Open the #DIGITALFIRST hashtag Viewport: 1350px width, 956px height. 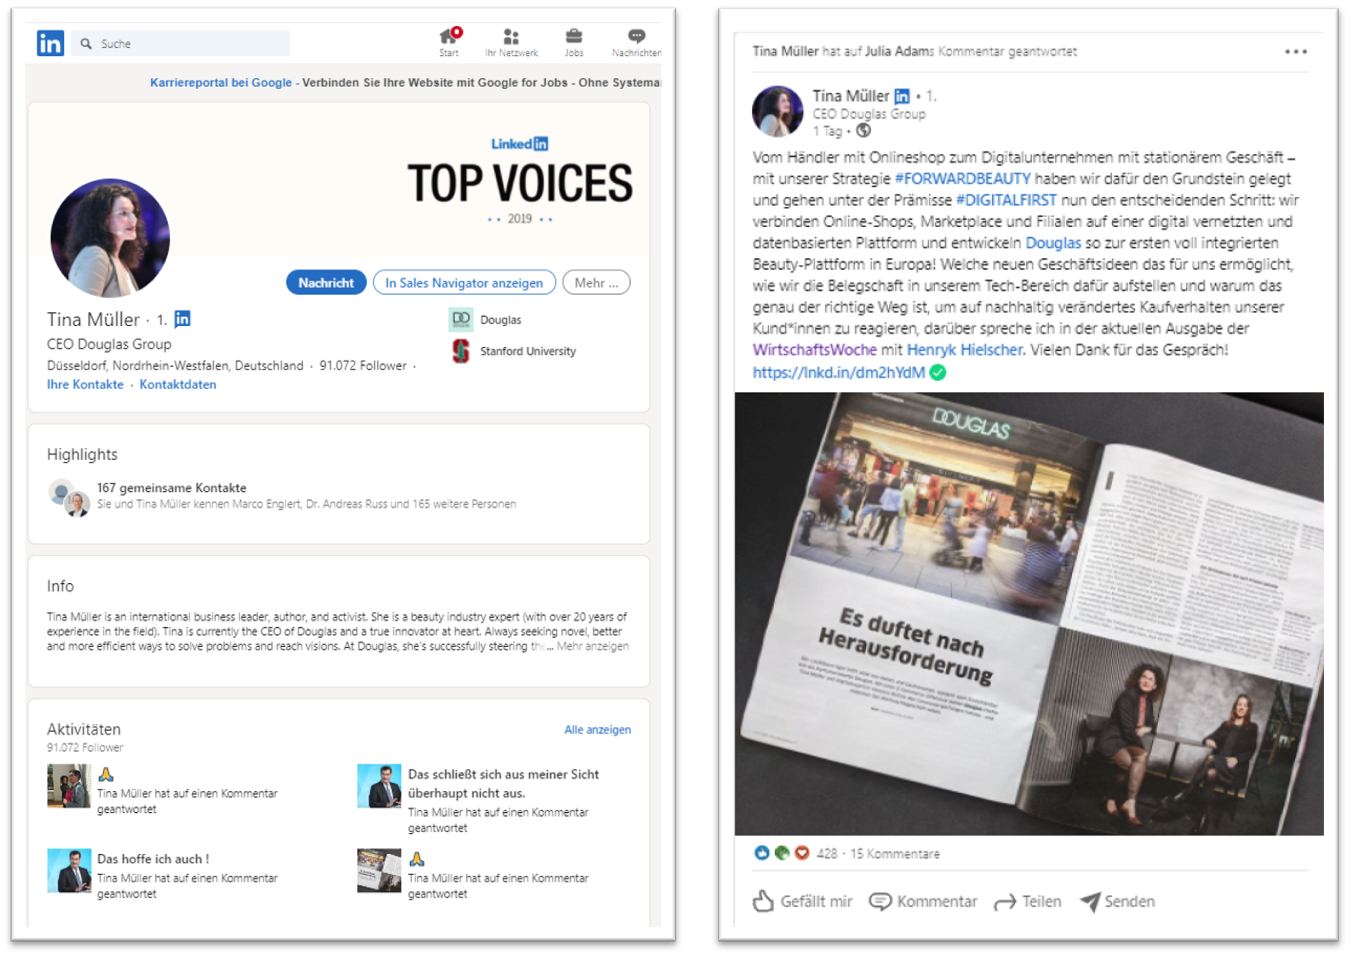1006,200
